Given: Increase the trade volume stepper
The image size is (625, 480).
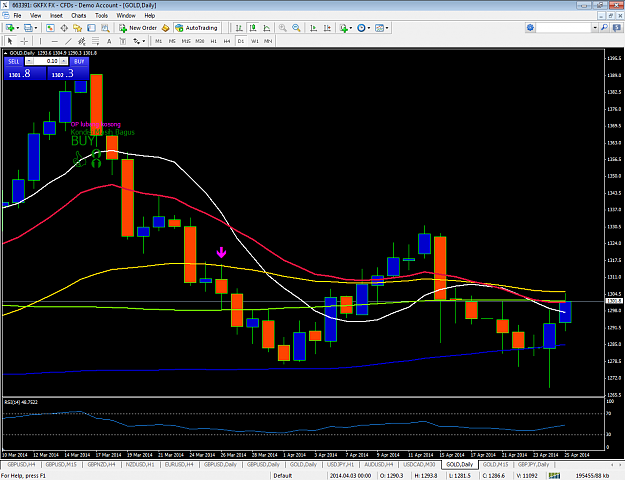Looking at the screenshot, I should (x=63, y=61).
